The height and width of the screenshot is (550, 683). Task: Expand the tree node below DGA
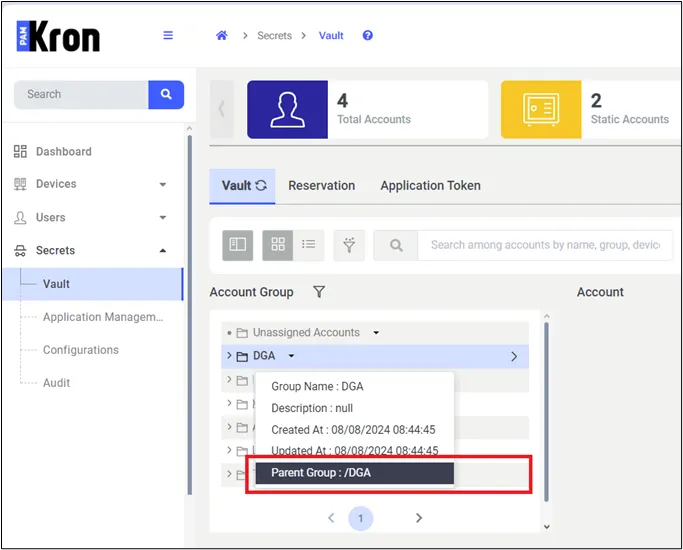coord(229,379)
